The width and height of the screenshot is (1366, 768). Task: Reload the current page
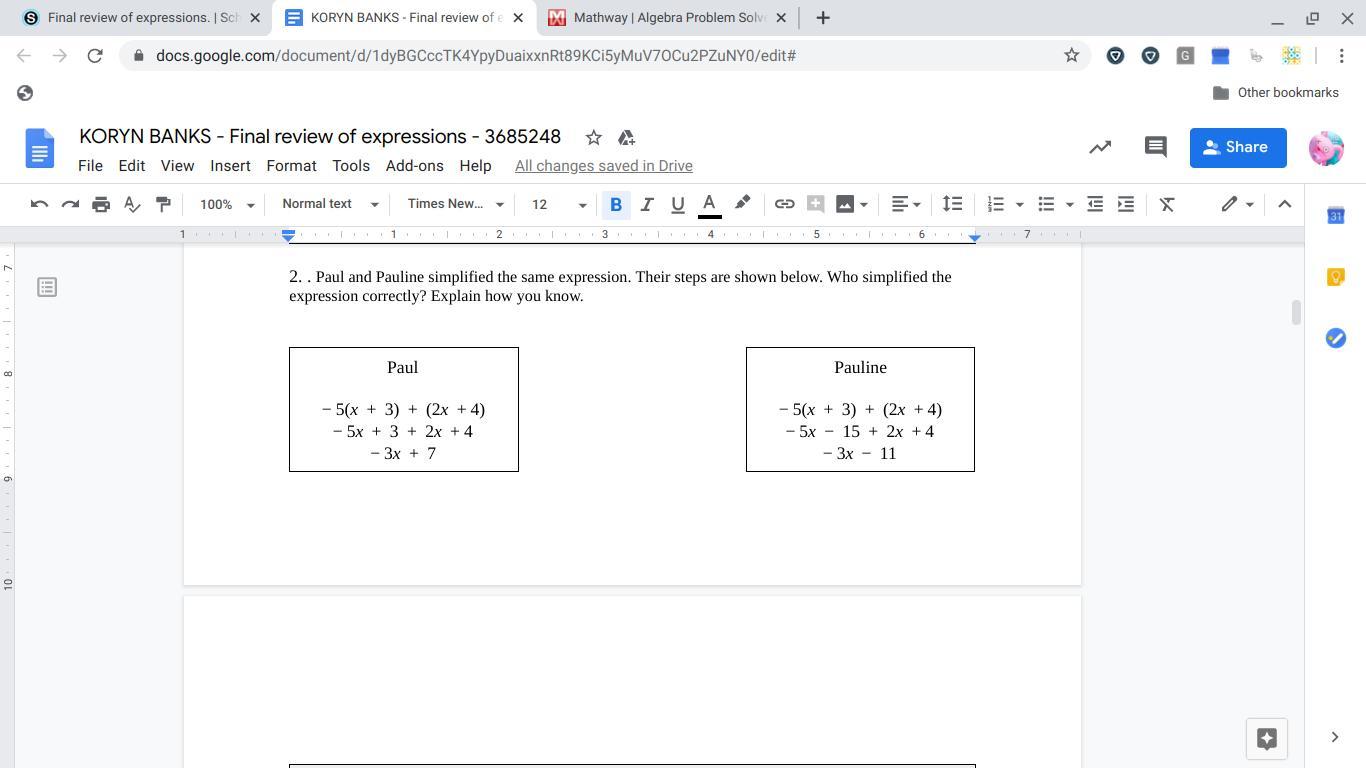pyautogui.click(x=95, y=56)
